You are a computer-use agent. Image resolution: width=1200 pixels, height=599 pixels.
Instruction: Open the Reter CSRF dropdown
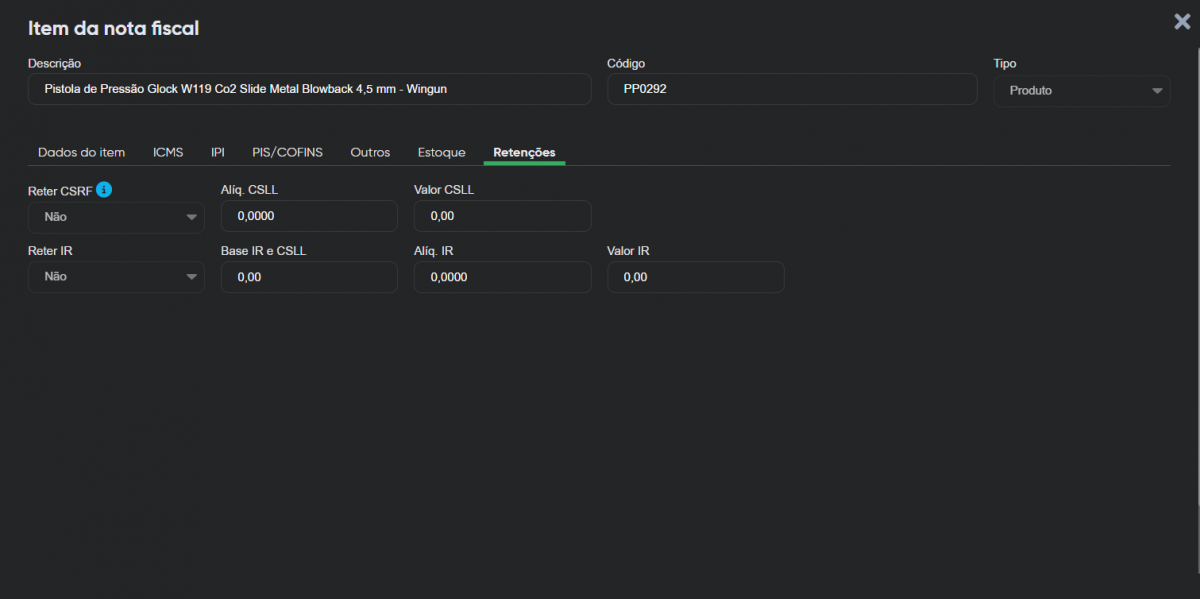116,217
